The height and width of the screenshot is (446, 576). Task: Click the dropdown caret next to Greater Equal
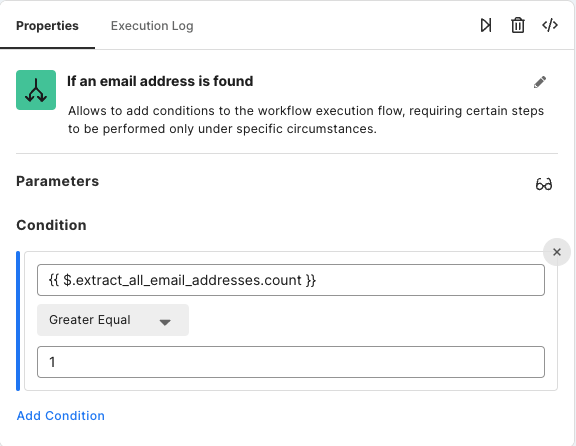(165, 322)
